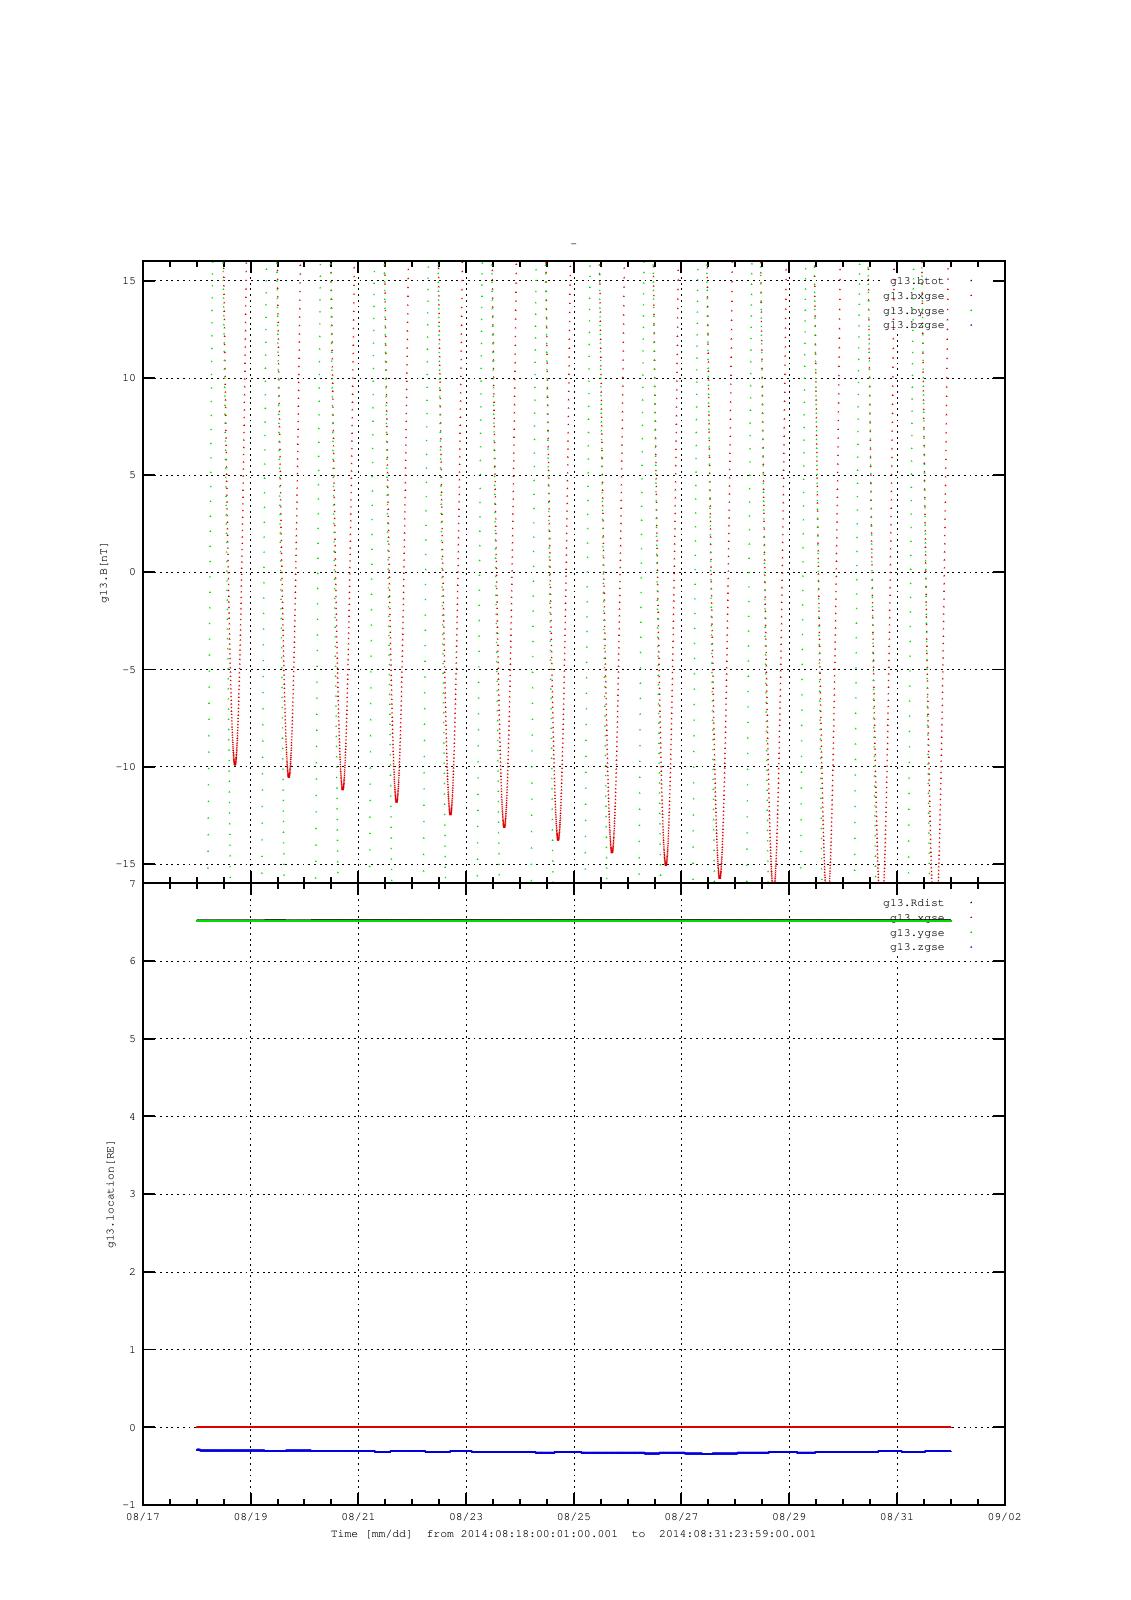Click the 2 tick label on the location axis
Image resolution: width=1131 pixels, height=1600 pixels.
132,1272
